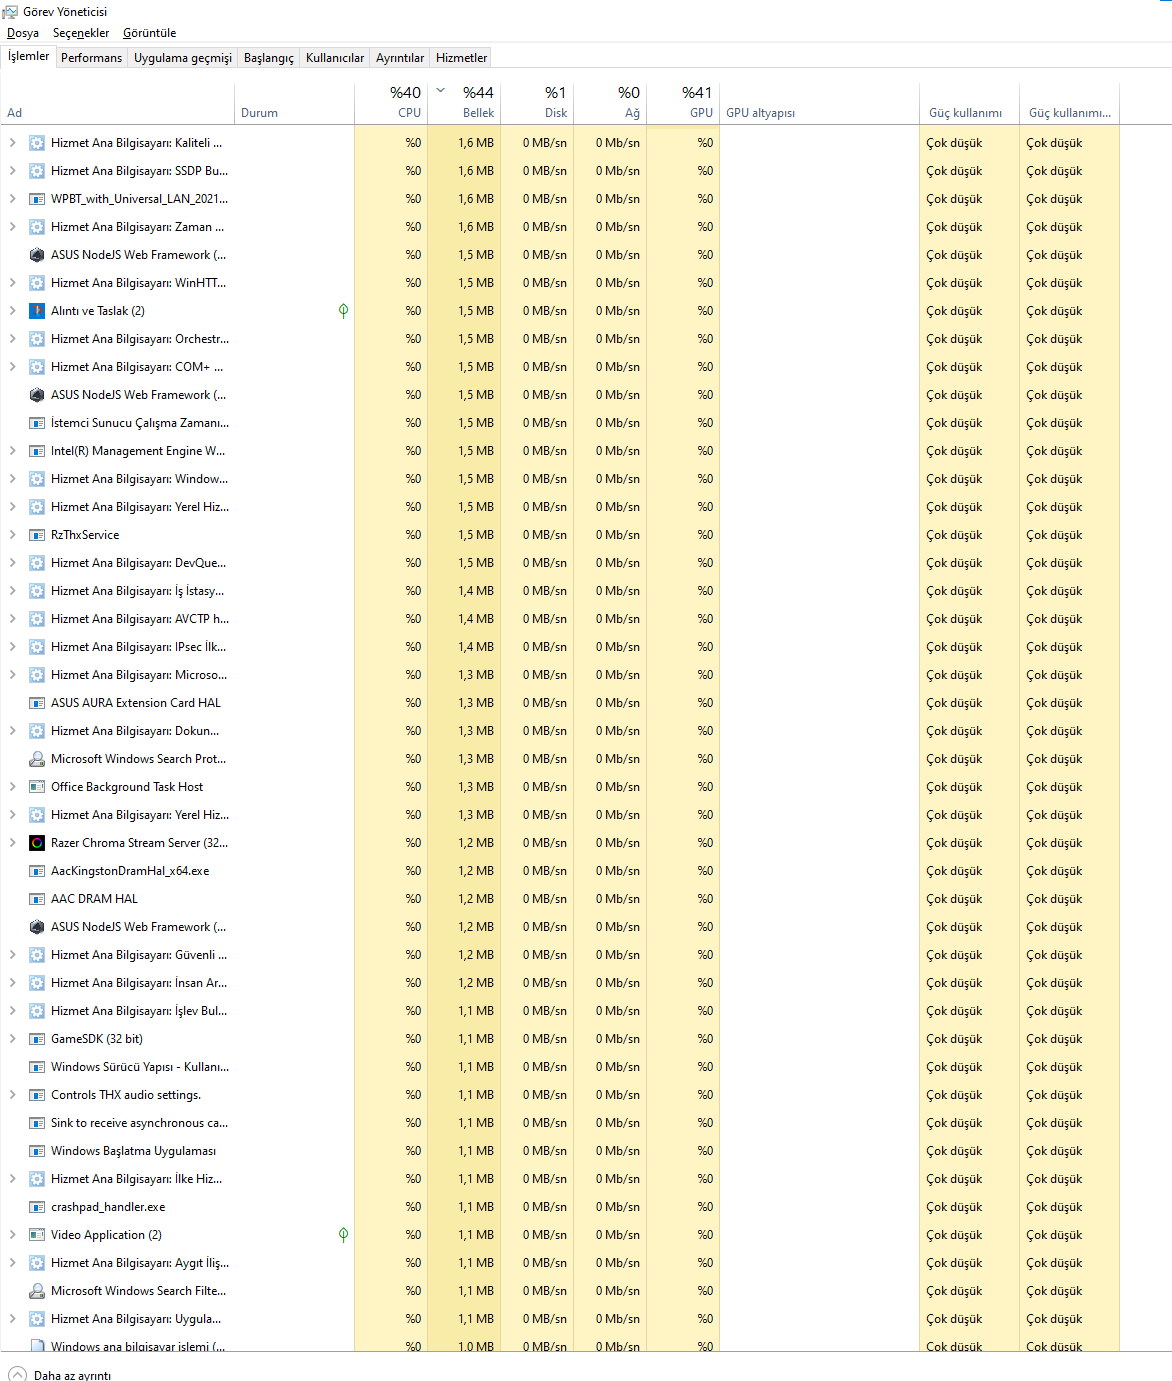Click the leaf status icon for Video Application
This screenshot has height=1381, width=1172.
[x=343, y=1235]
